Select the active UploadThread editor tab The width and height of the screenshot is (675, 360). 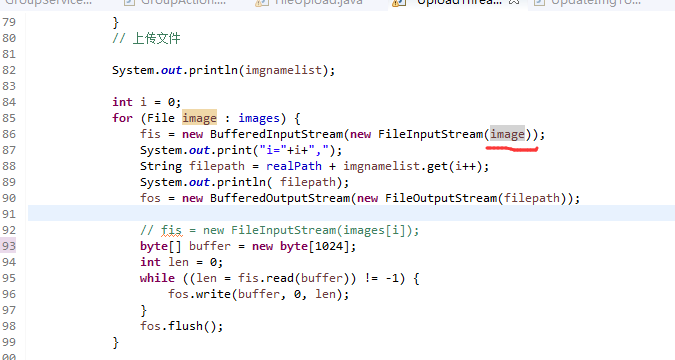click(459, 2)
